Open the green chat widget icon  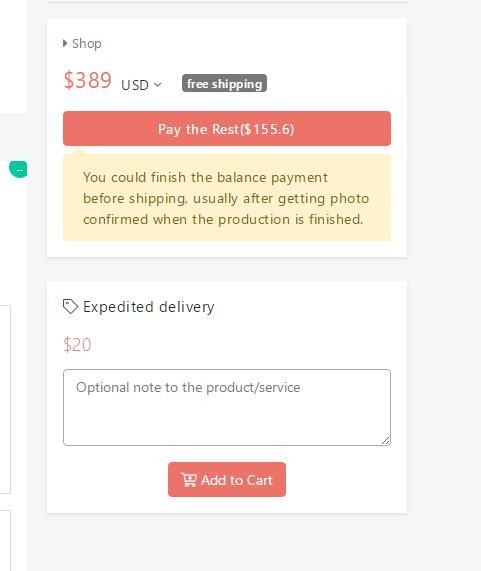tap(19, 169)
